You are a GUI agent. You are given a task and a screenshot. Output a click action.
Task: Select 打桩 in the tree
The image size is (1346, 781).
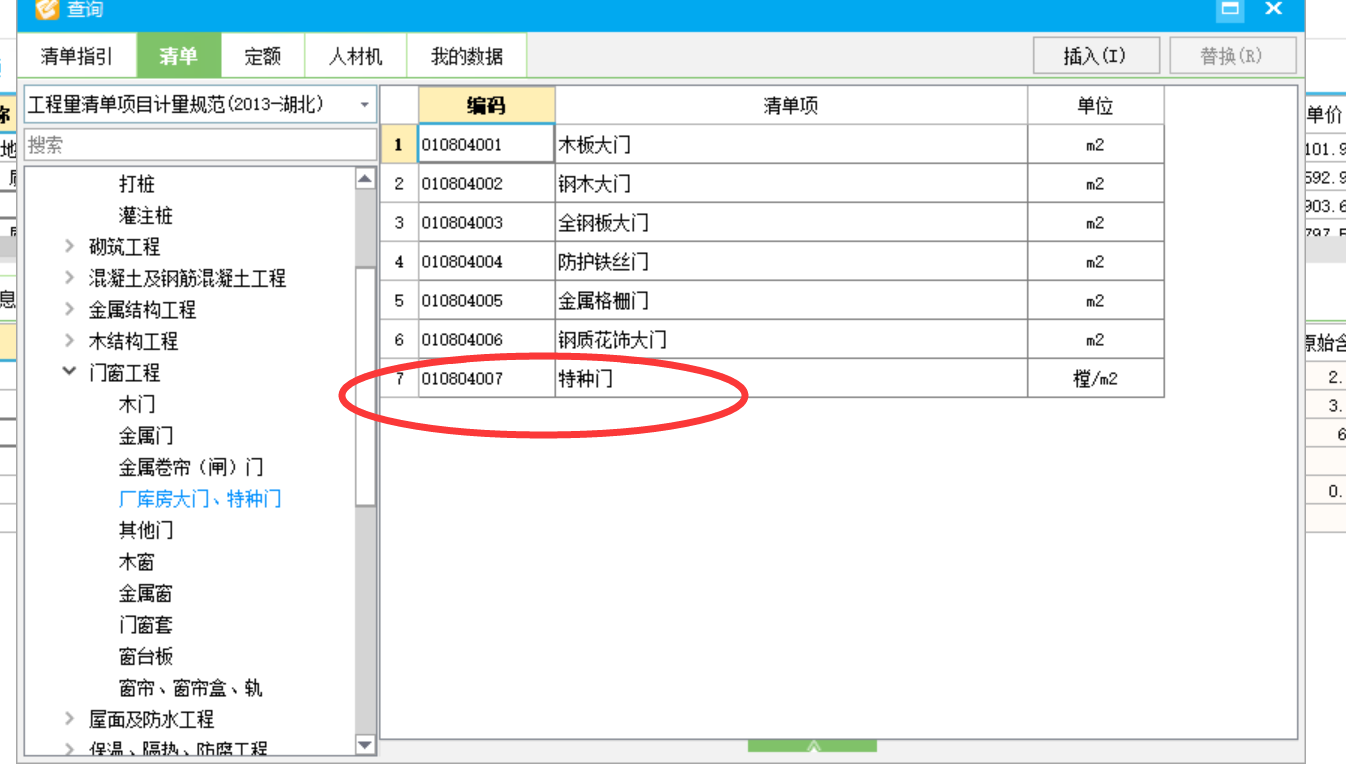click(137, 184)
